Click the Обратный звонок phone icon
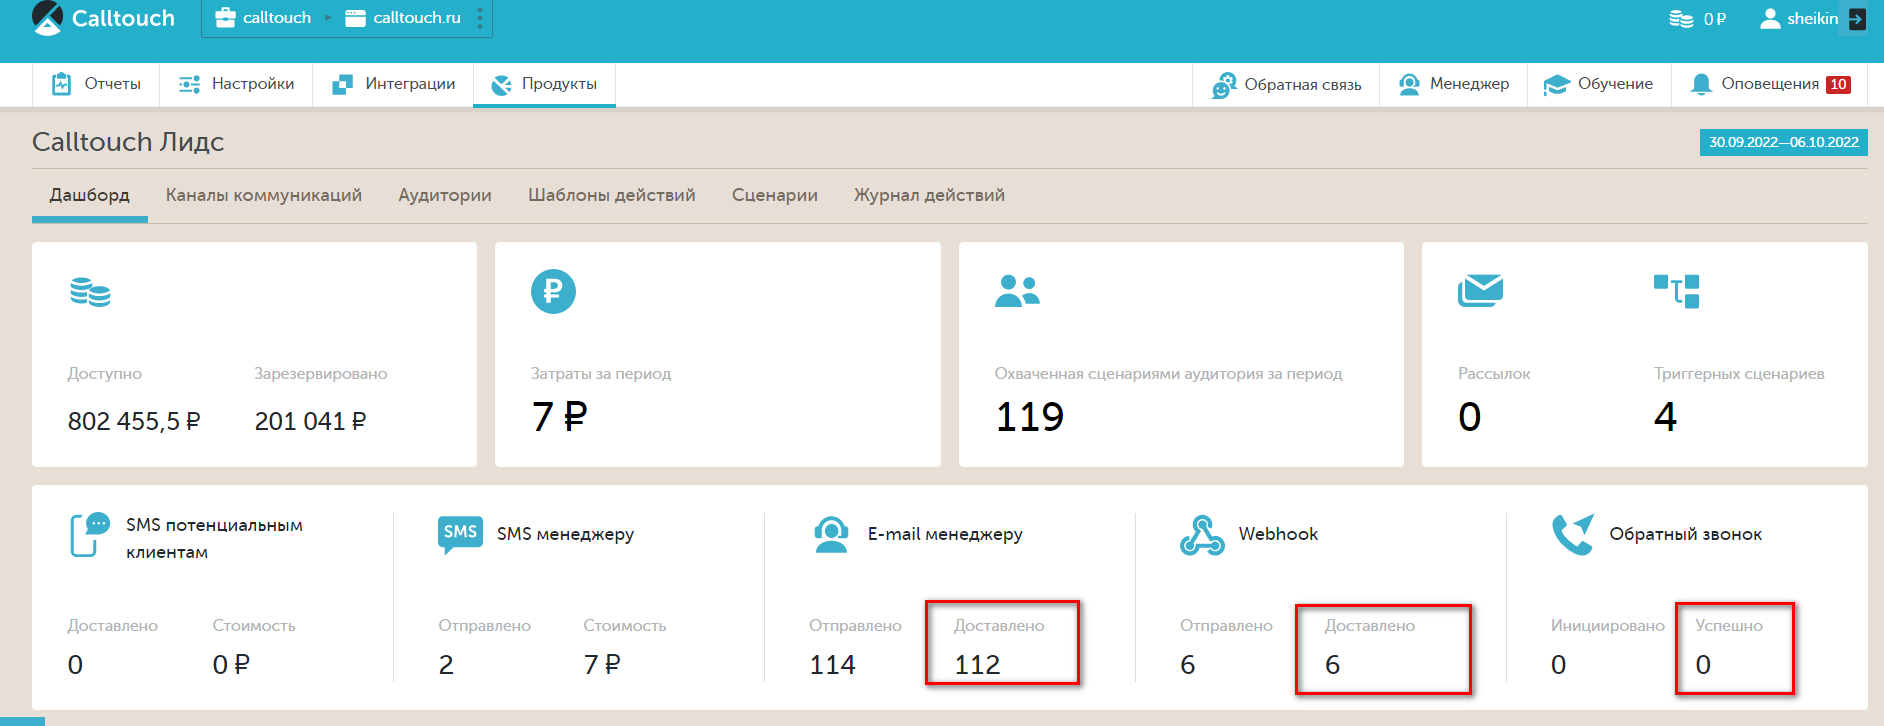The height and width of the screenshot is (726, 1884). (1573, 534)
